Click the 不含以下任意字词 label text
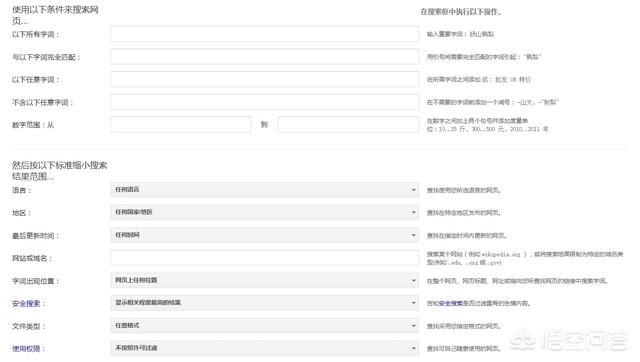Image resolution: width=640 pixels, height=362 pixels. [x=42, y=103]
